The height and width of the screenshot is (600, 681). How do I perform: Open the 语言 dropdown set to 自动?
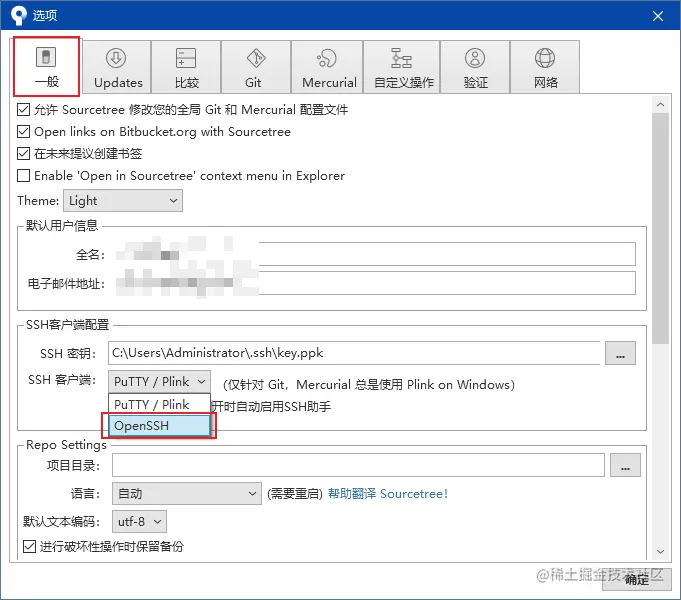coord(187,494)
